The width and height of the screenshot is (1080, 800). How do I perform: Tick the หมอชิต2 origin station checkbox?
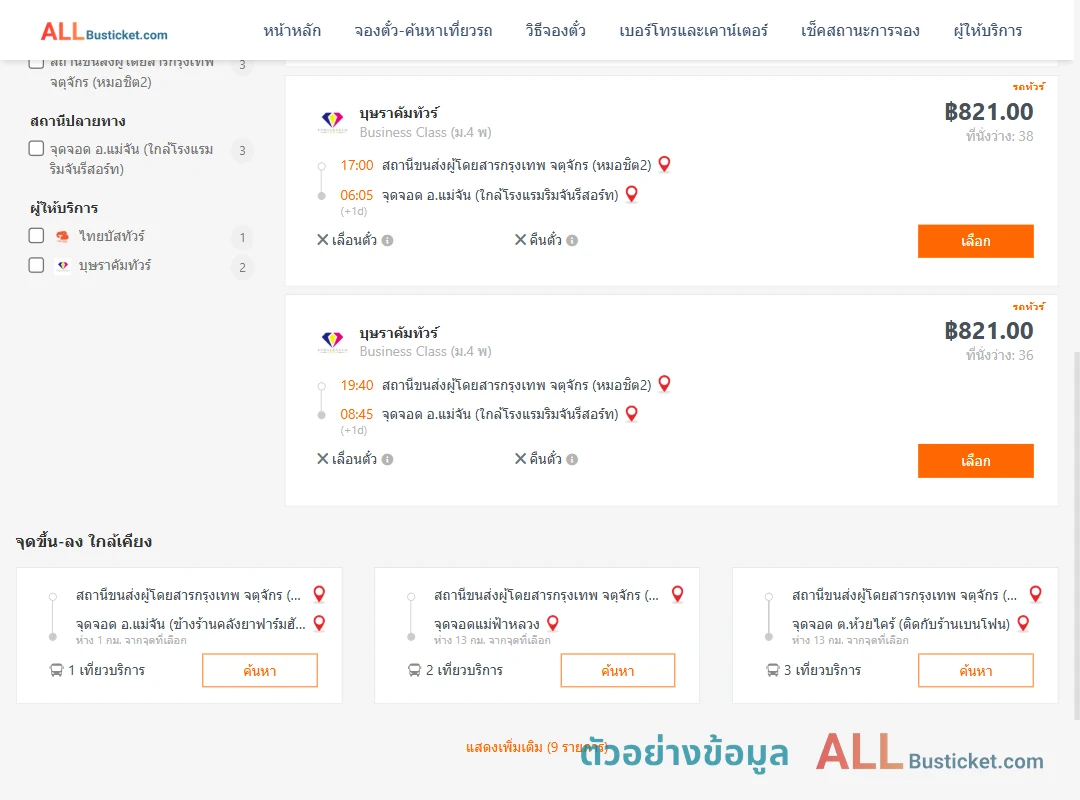click(x=37, y=63)
